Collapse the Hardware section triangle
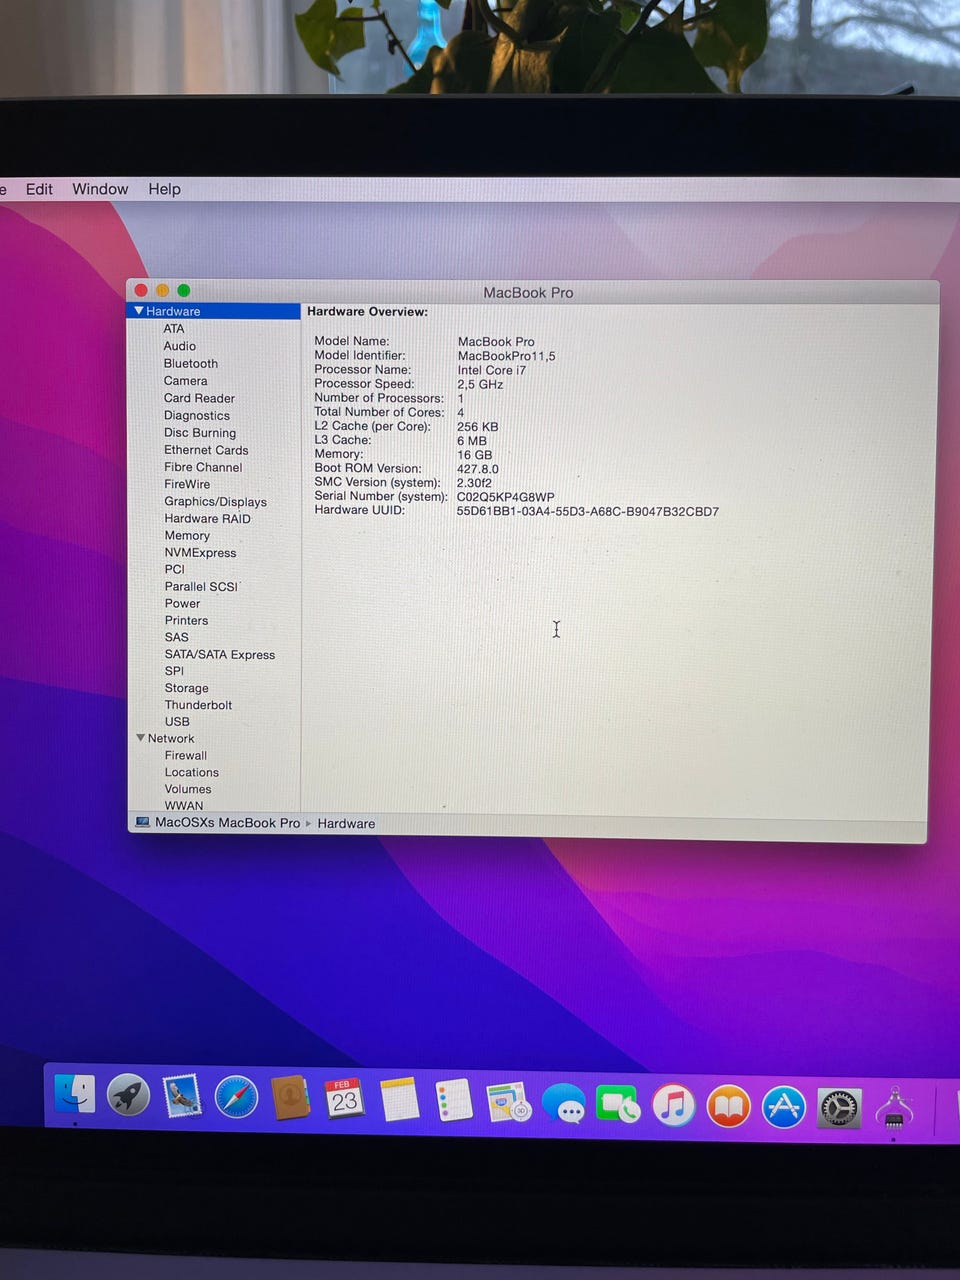 click(x=139, y=311)
